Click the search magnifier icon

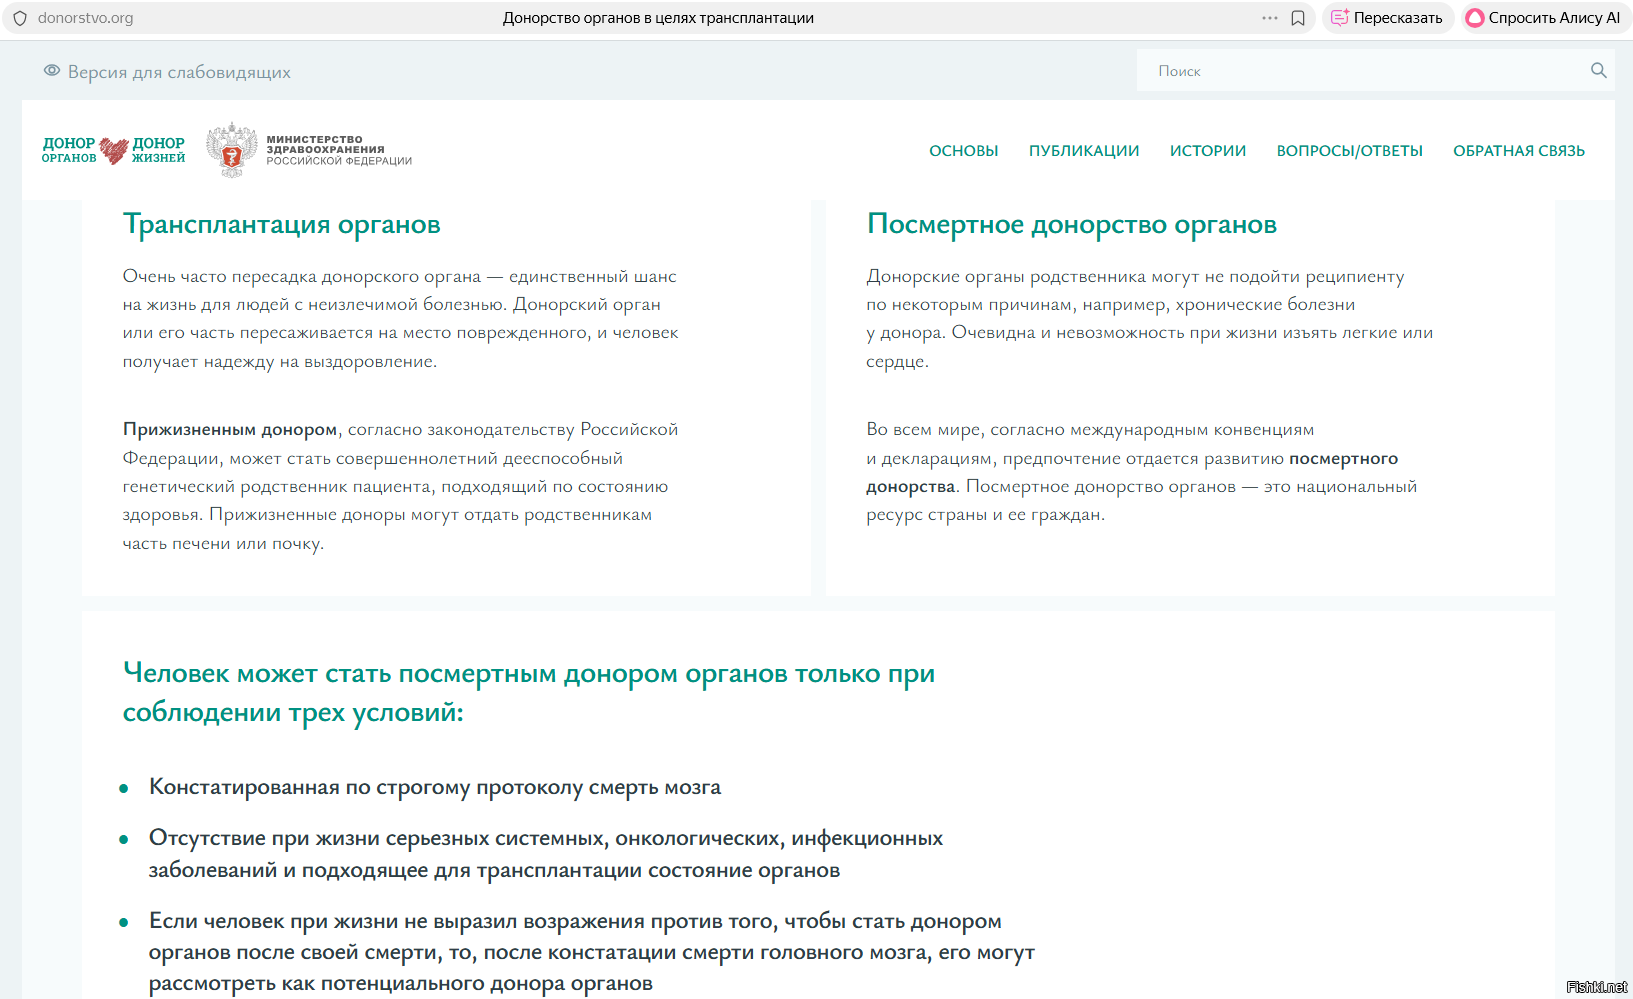[x=1598, y=70]
